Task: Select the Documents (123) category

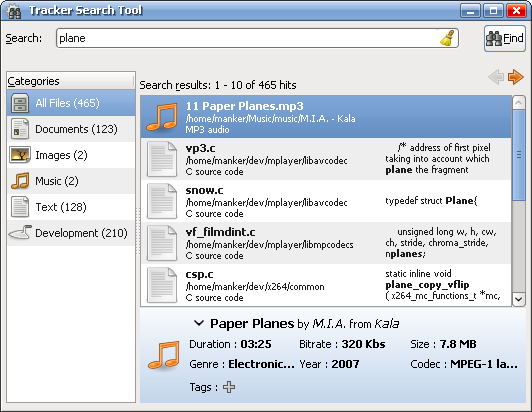Action: [x=71, y=129]
